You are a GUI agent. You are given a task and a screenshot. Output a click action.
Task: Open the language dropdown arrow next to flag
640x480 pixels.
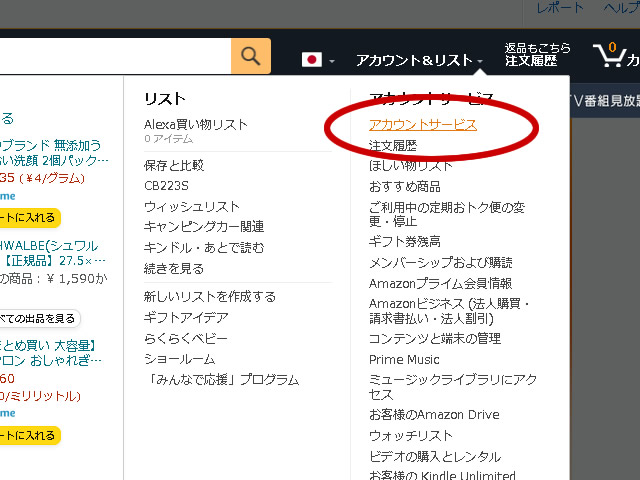[x=332, y=61]
